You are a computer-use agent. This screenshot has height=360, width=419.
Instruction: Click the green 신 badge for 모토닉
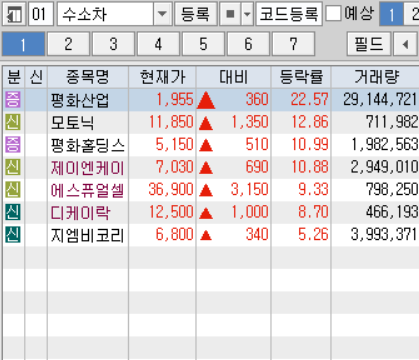(x=13, y=122)
